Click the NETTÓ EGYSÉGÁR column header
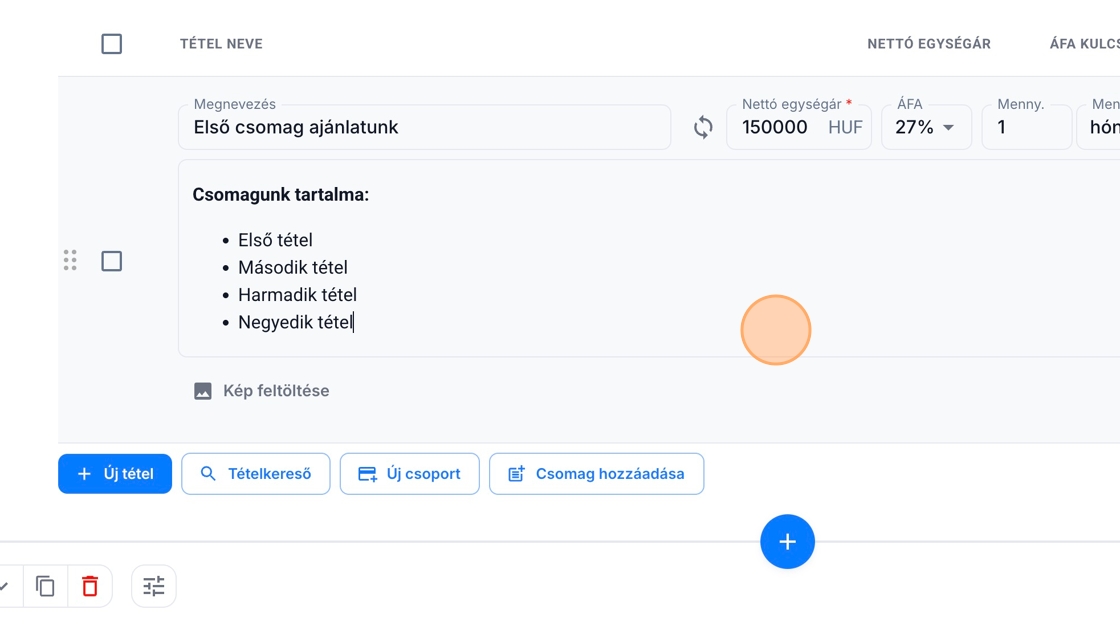1120x626 pixels. pyautogui.click(x=928, y=44)
